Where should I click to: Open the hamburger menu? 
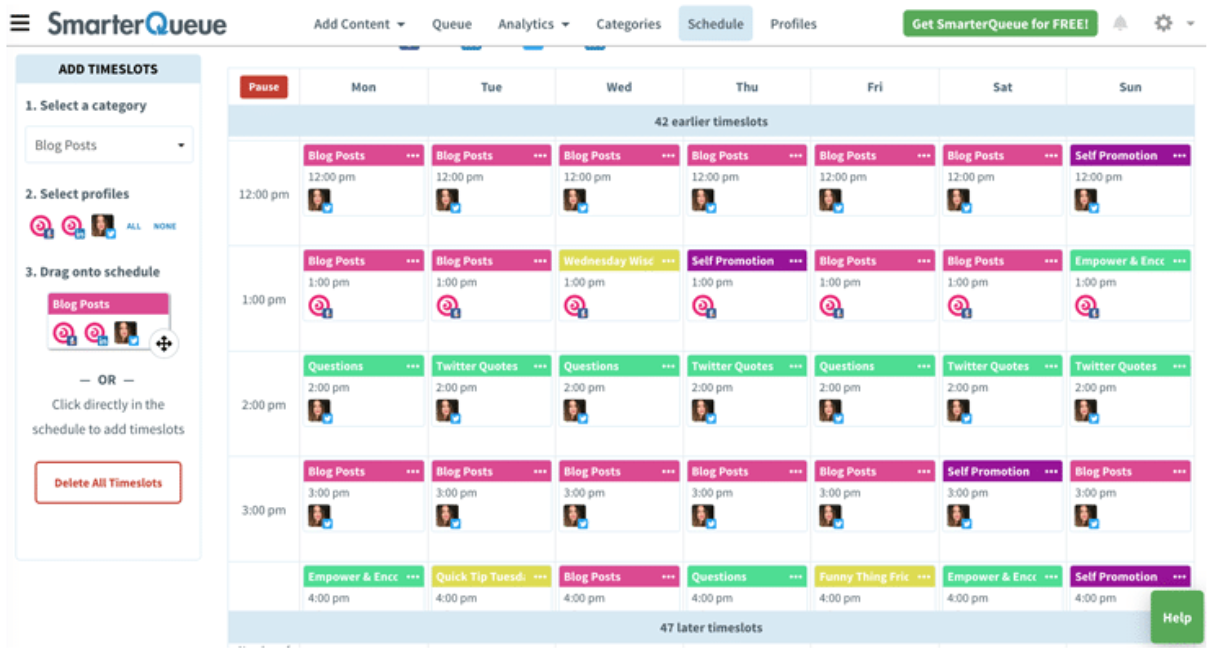[19, 23]
